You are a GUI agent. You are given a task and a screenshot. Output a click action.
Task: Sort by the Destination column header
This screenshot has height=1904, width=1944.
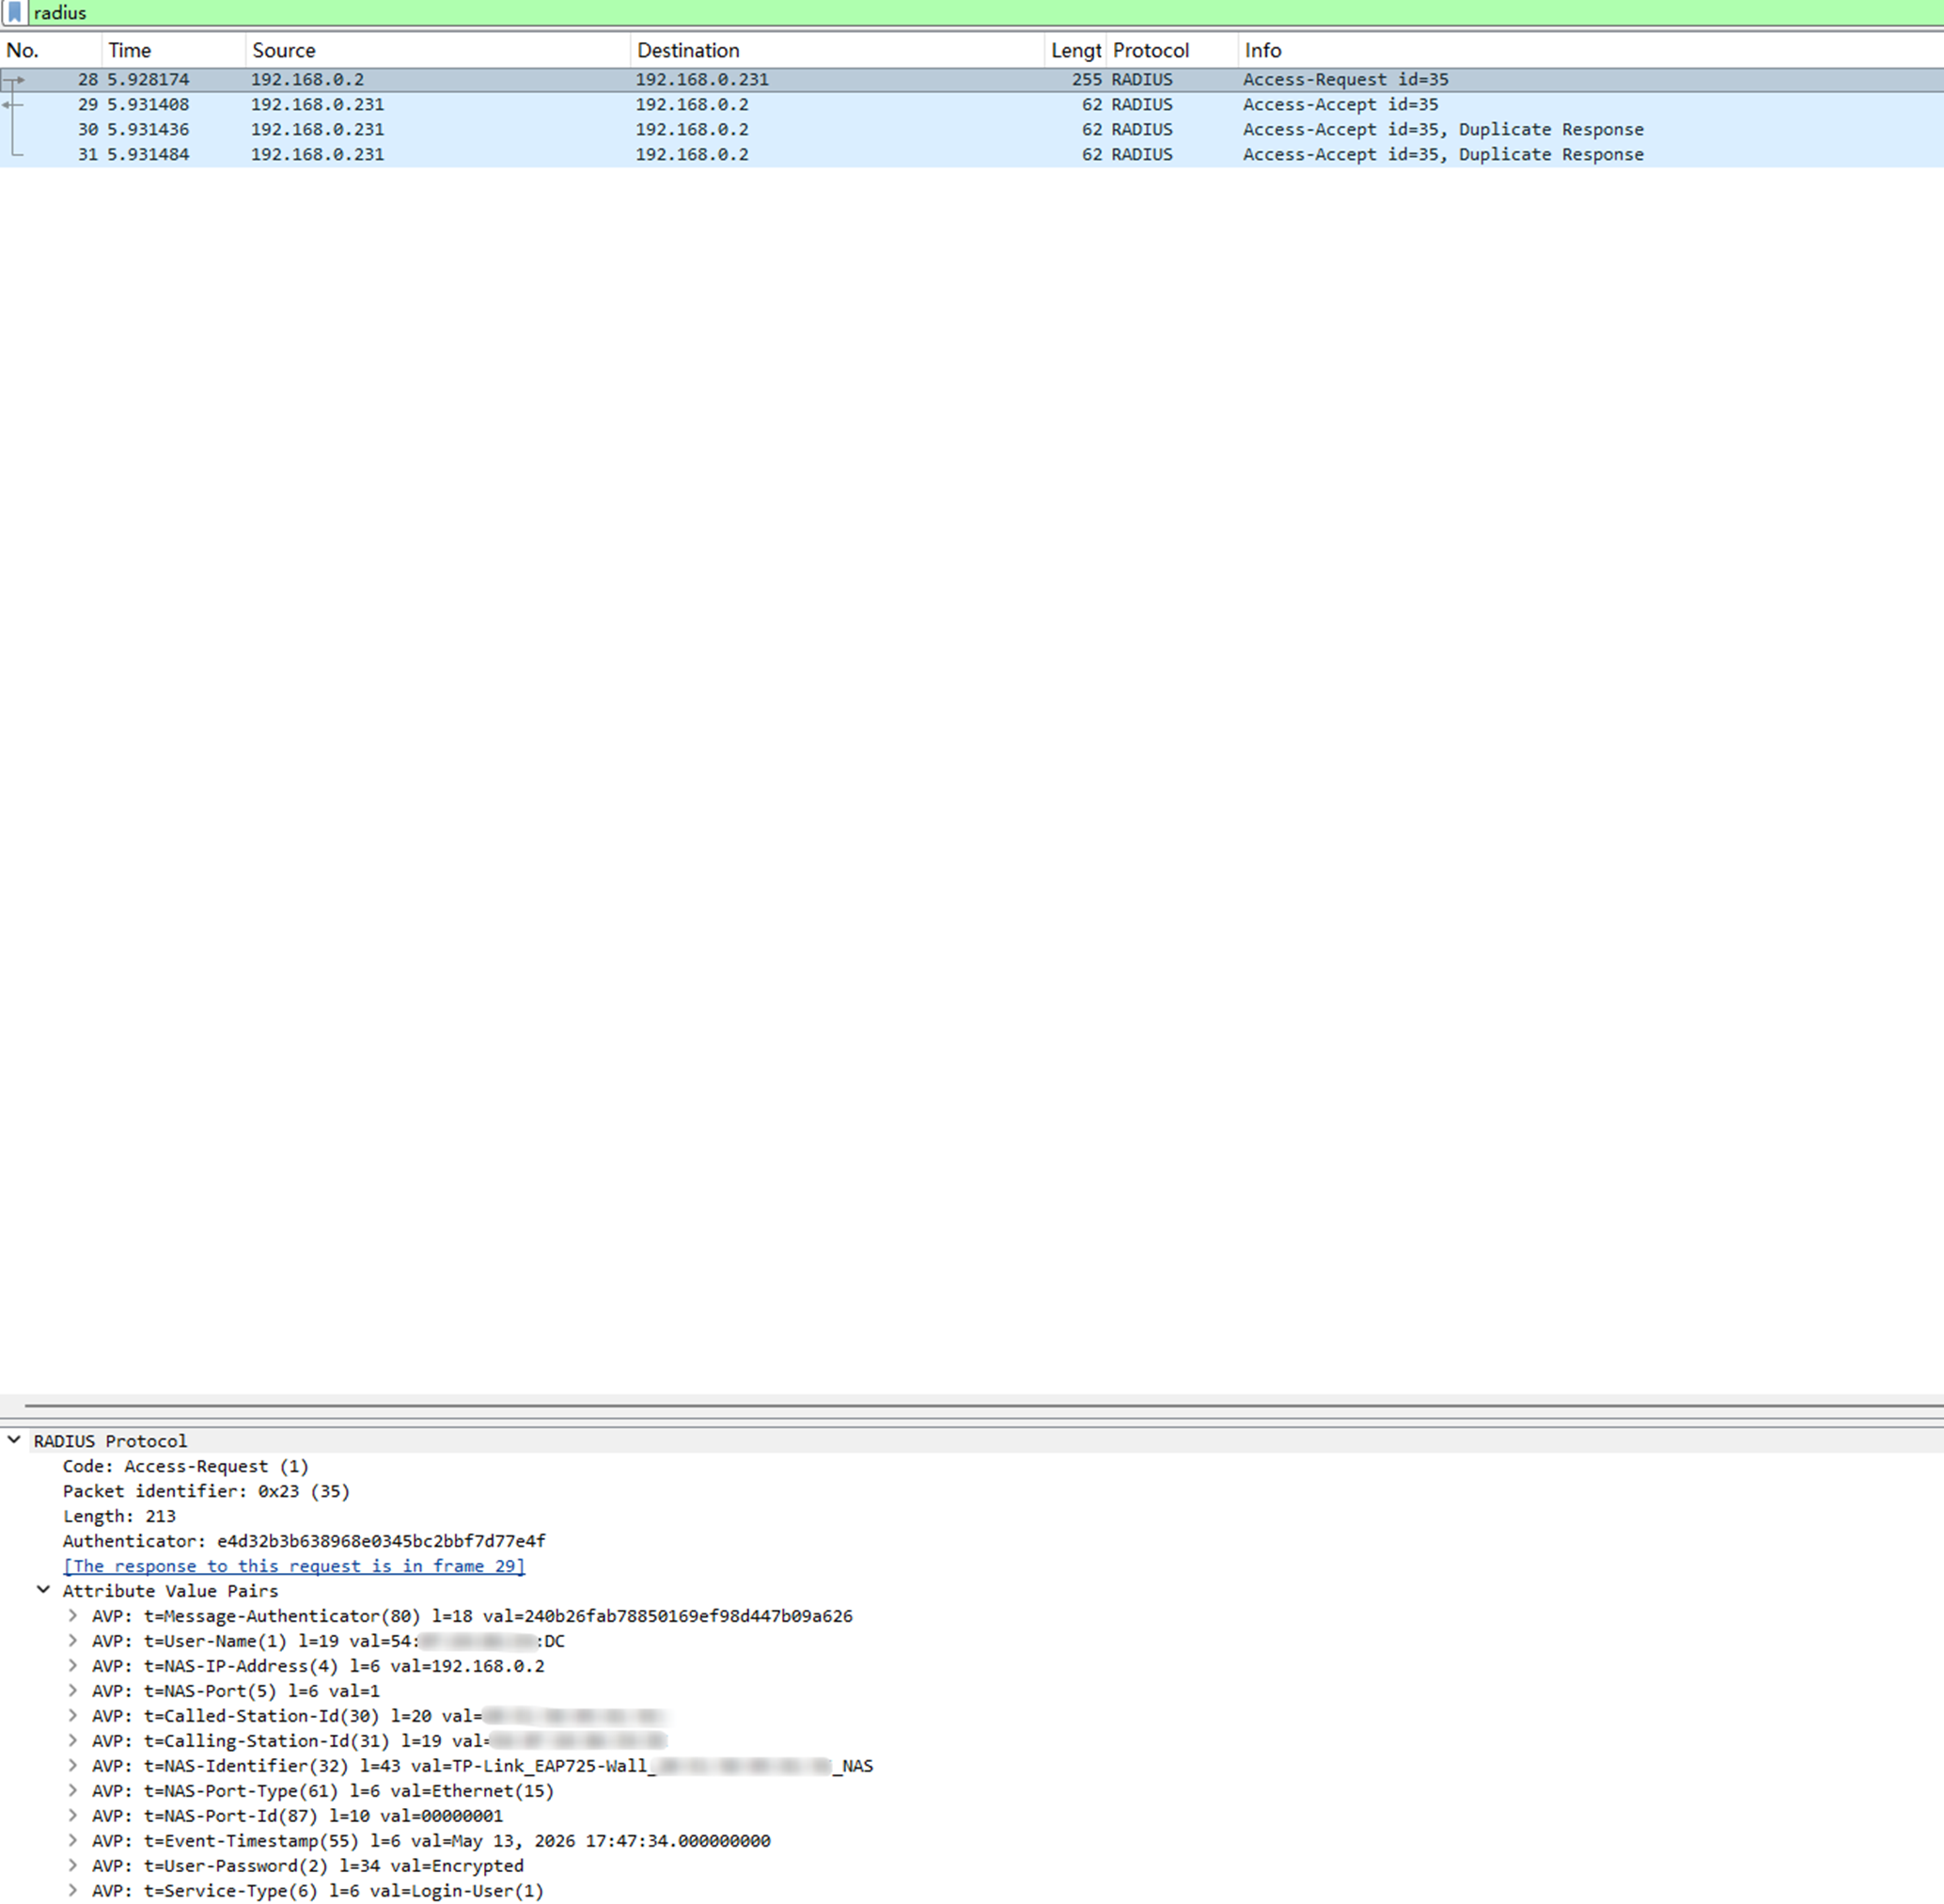coord(837,50)
